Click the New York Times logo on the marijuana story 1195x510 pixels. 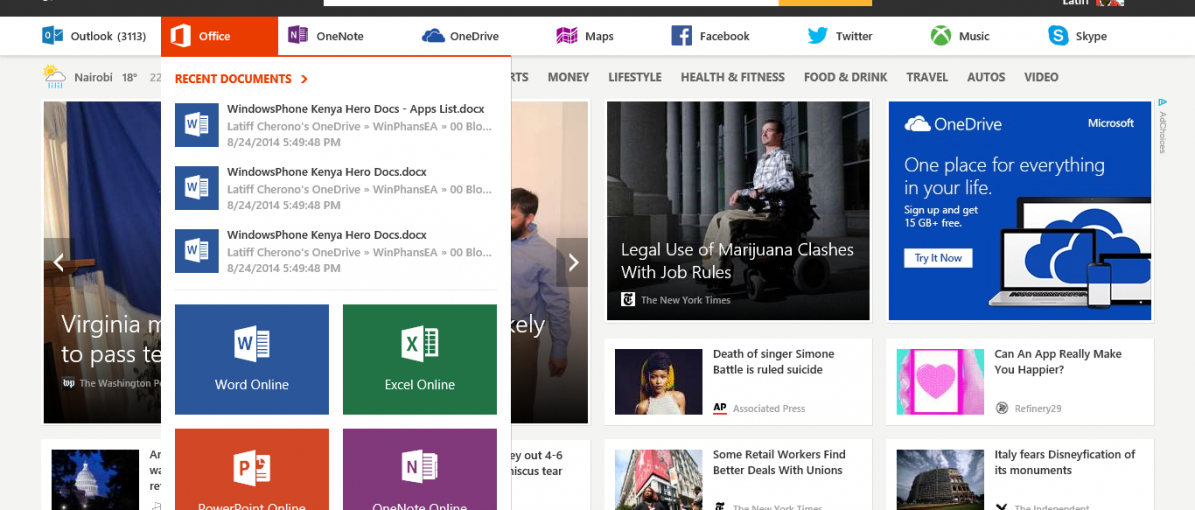(628, 300)
